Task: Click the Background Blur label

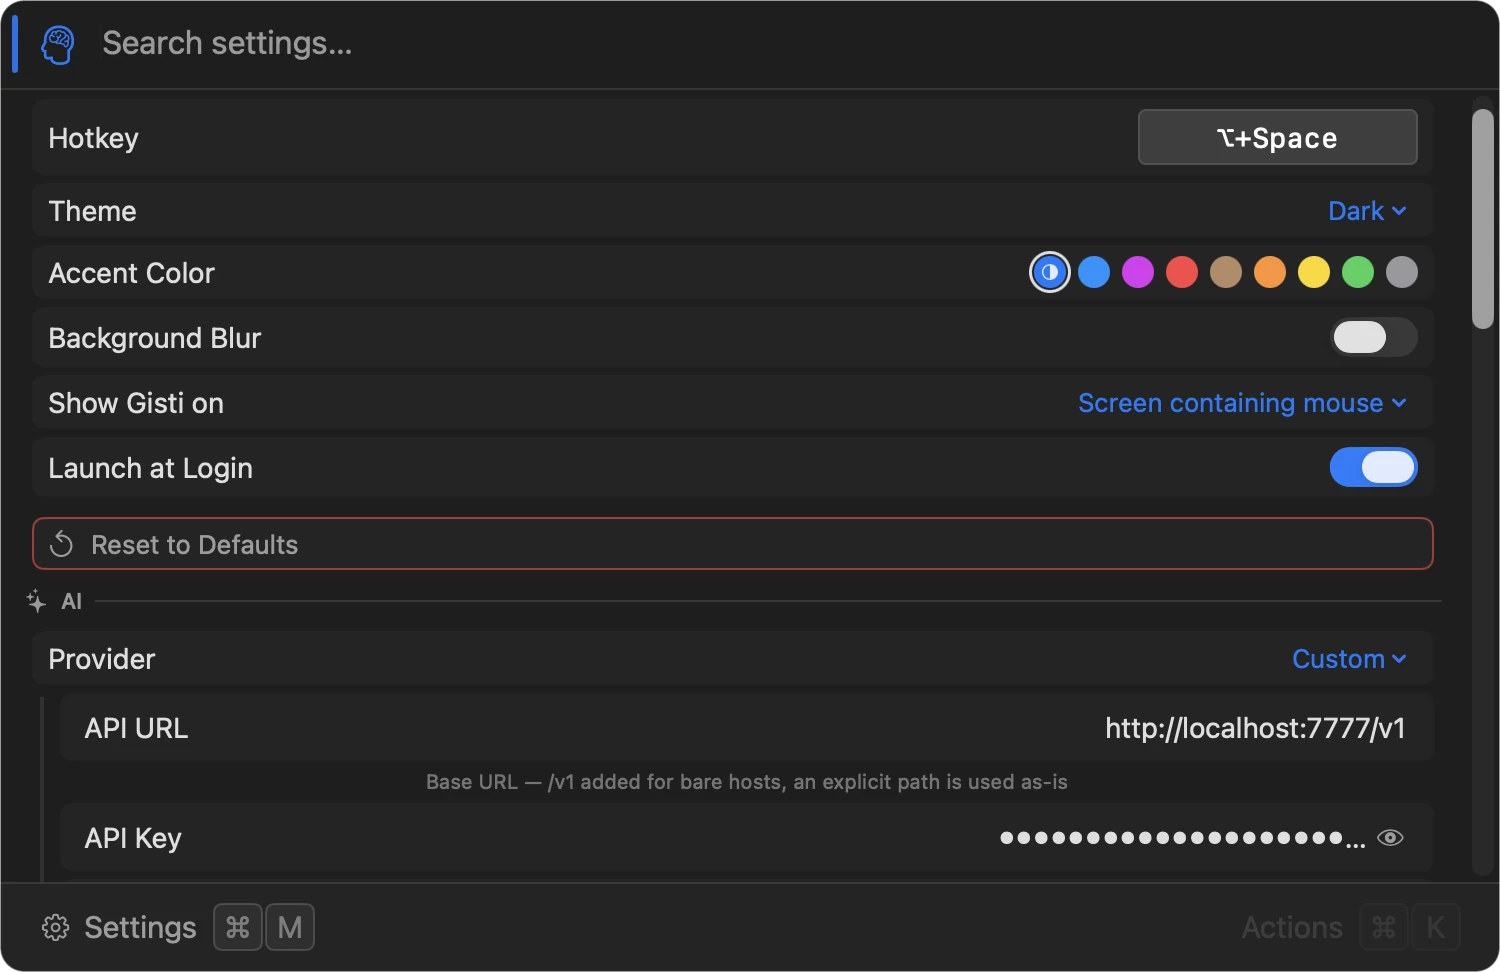Action: coord(155,338)
